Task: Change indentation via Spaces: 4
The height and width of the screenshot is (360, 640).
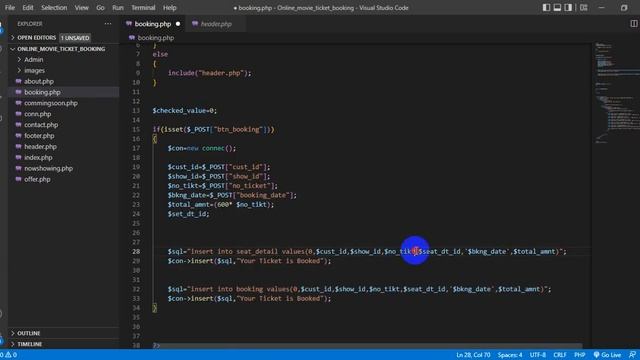Action: [x=510, y=355]
